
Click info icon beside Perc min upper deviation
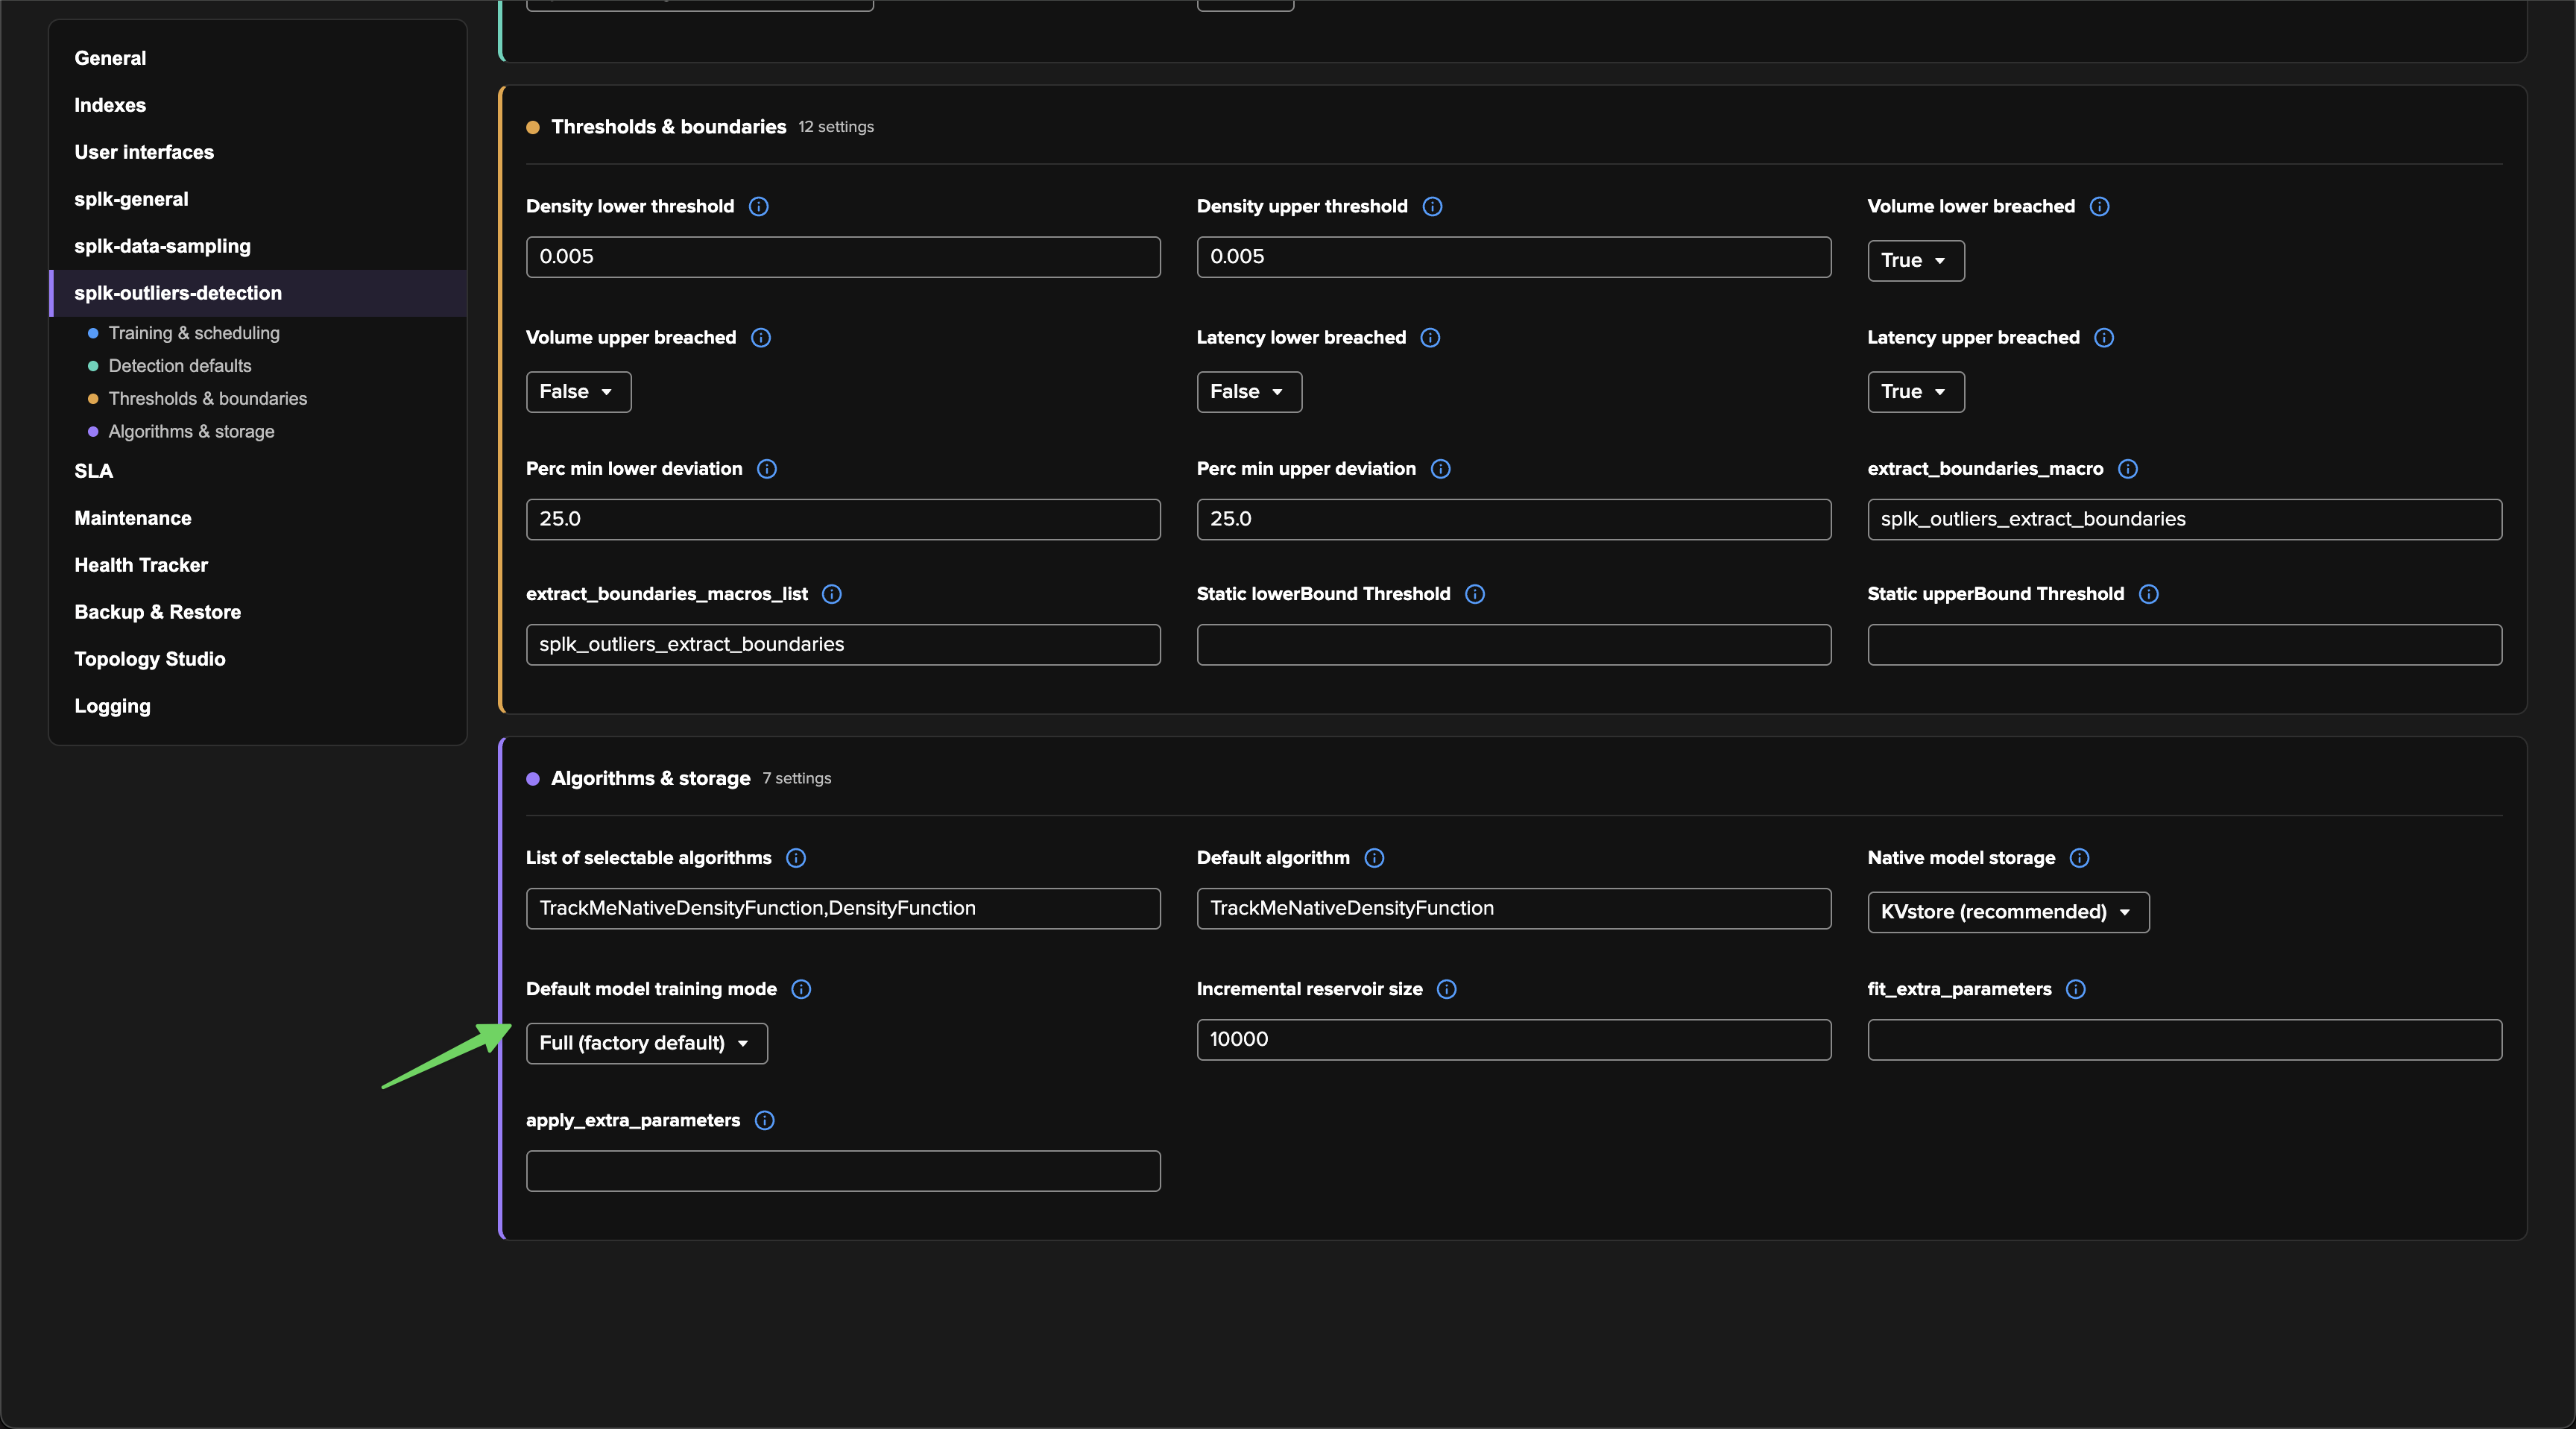pos(1440,468)
